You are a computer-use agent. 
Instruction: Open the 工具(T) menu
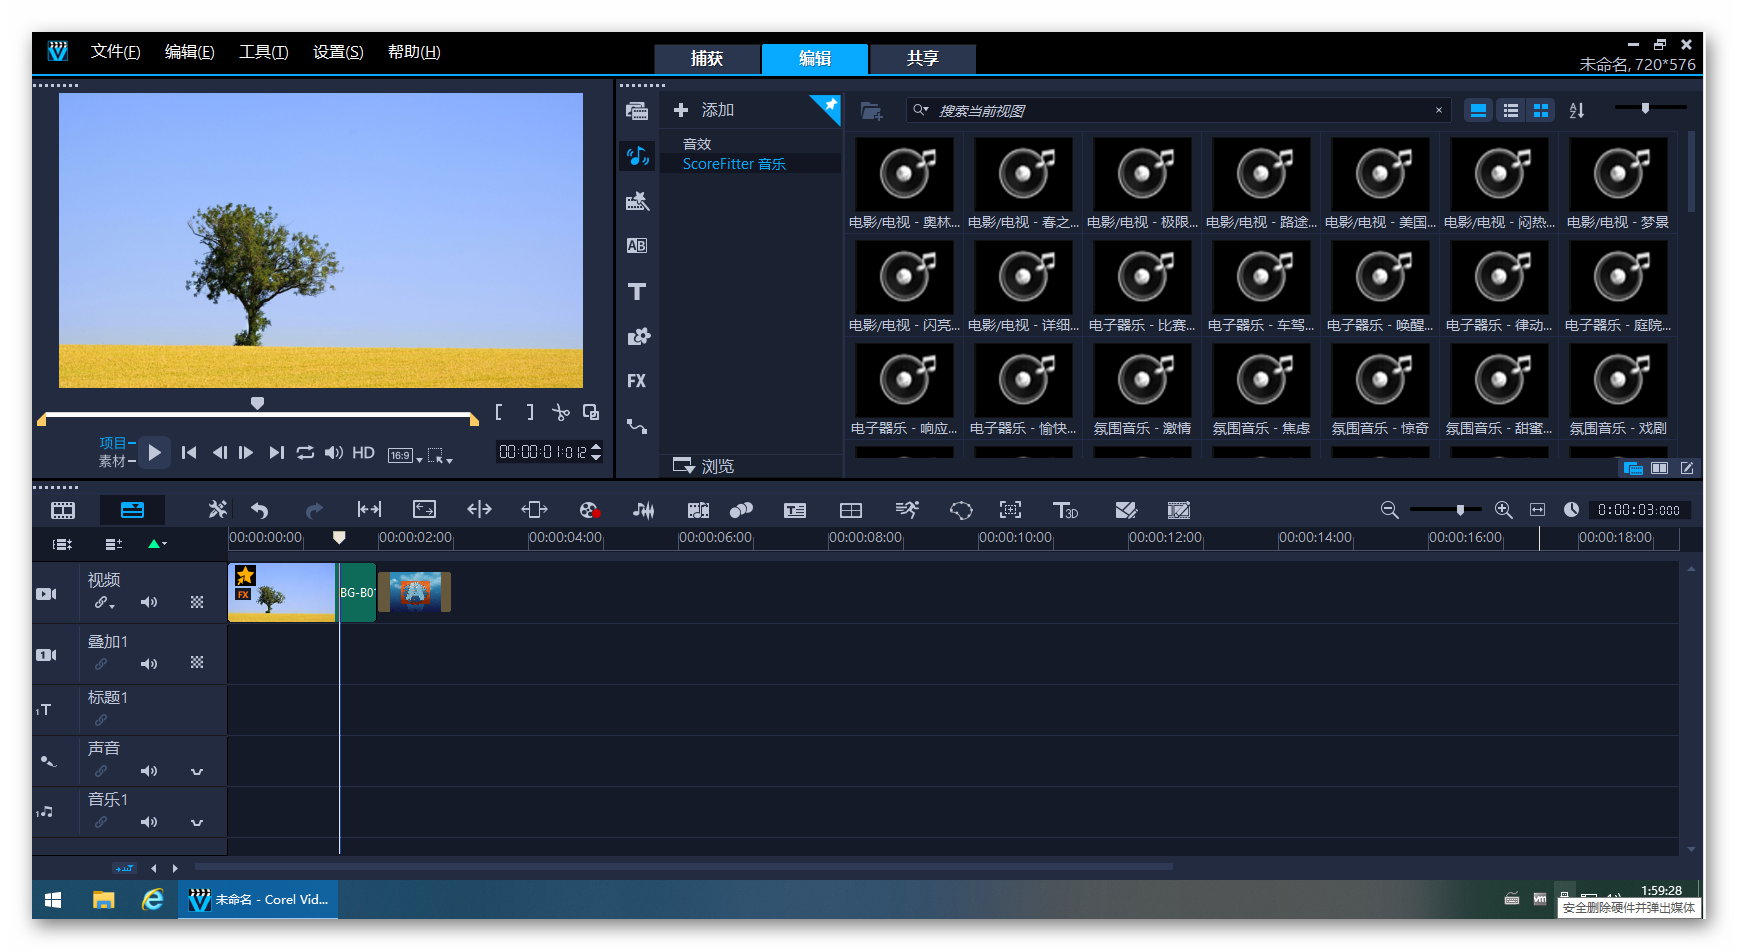click(x=263, y=52)
